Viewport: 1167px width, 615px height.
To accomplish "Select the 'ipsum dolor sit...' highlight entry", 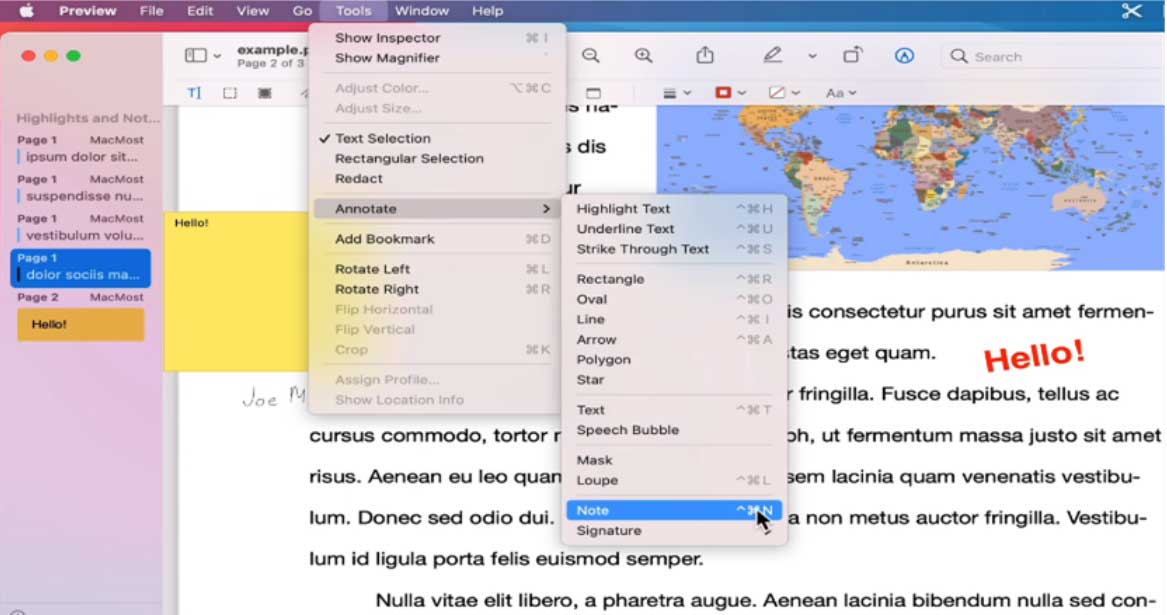I will (82, 157).
